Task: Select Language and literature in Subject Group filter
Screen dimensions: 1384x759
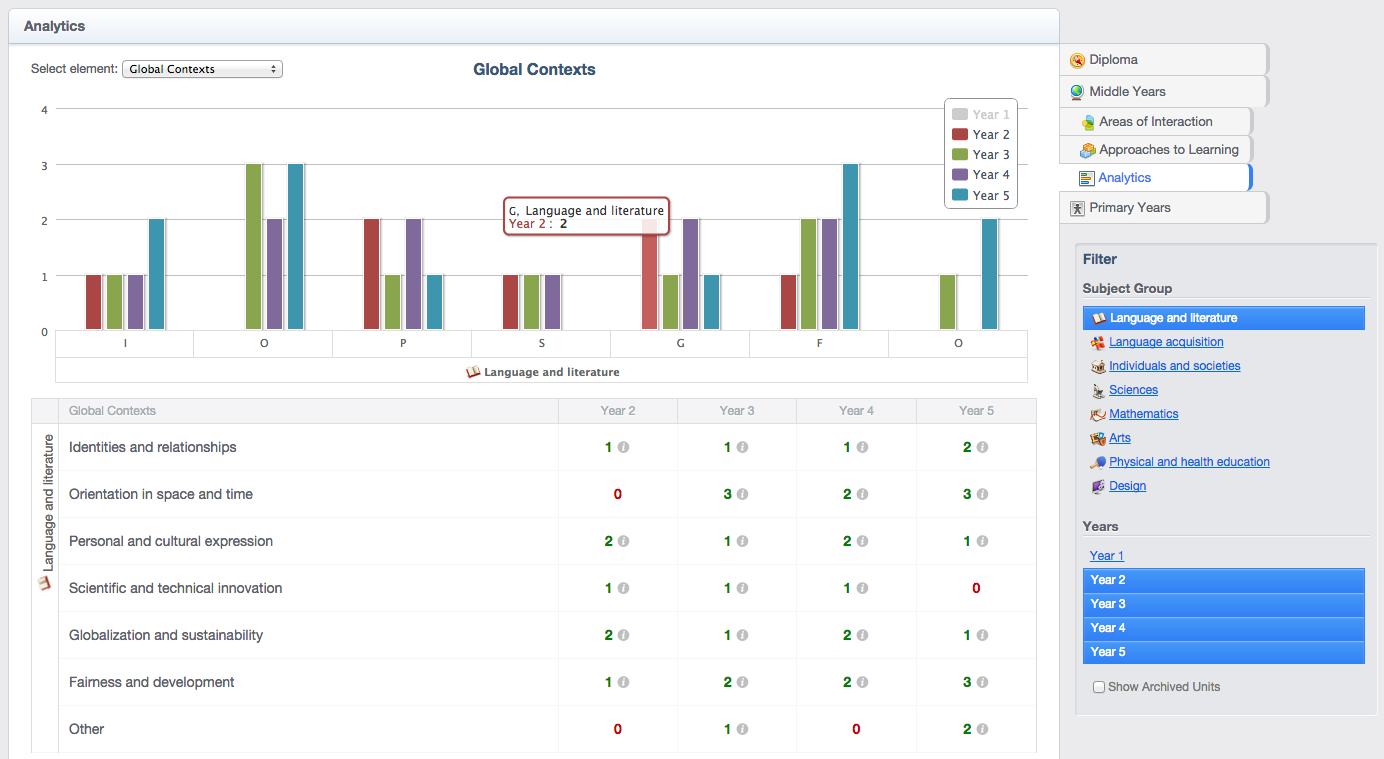Action: point(1224,318)
